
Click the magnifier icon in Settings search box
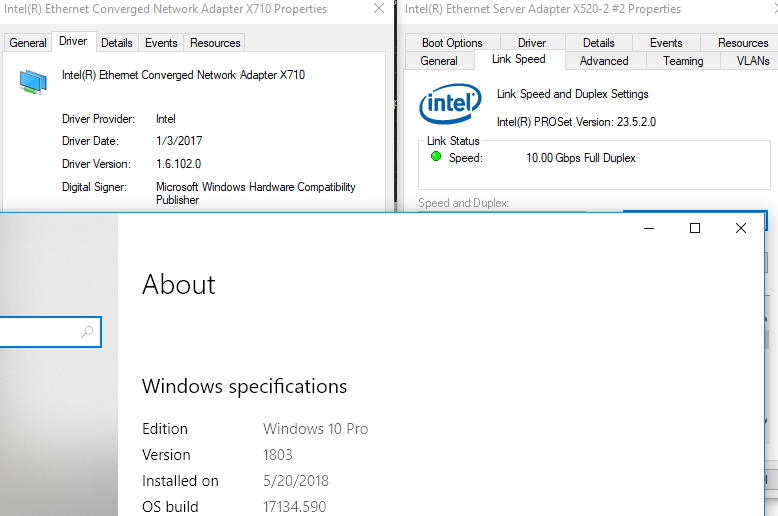(87, 331)
